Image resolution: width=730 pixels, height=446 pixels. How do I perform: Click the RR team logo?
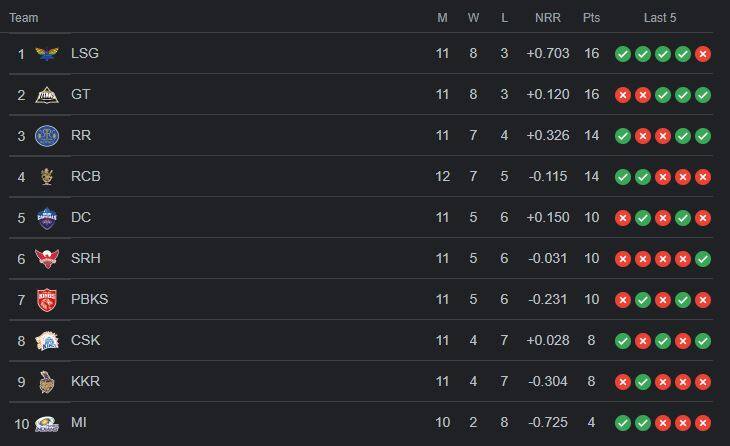click(47, 136)
